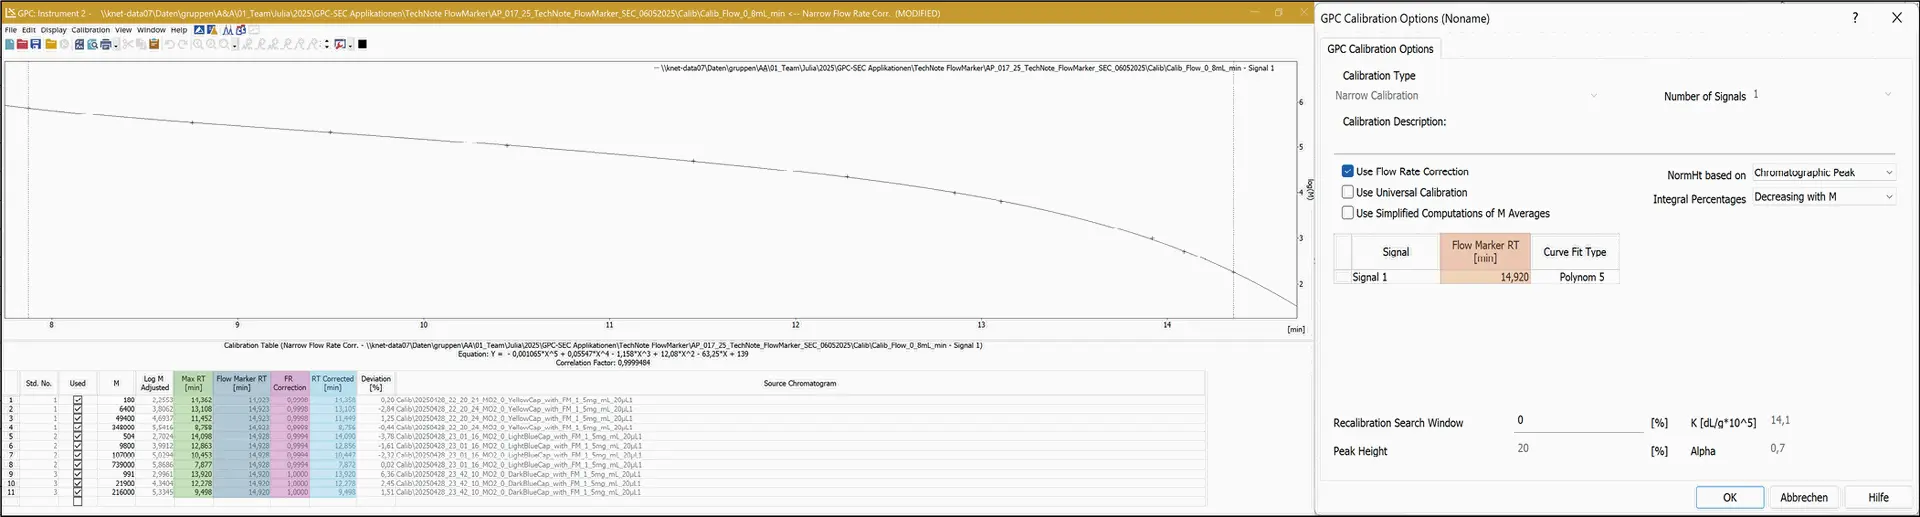Click the help question mark in dialog title

point(1855,18)
